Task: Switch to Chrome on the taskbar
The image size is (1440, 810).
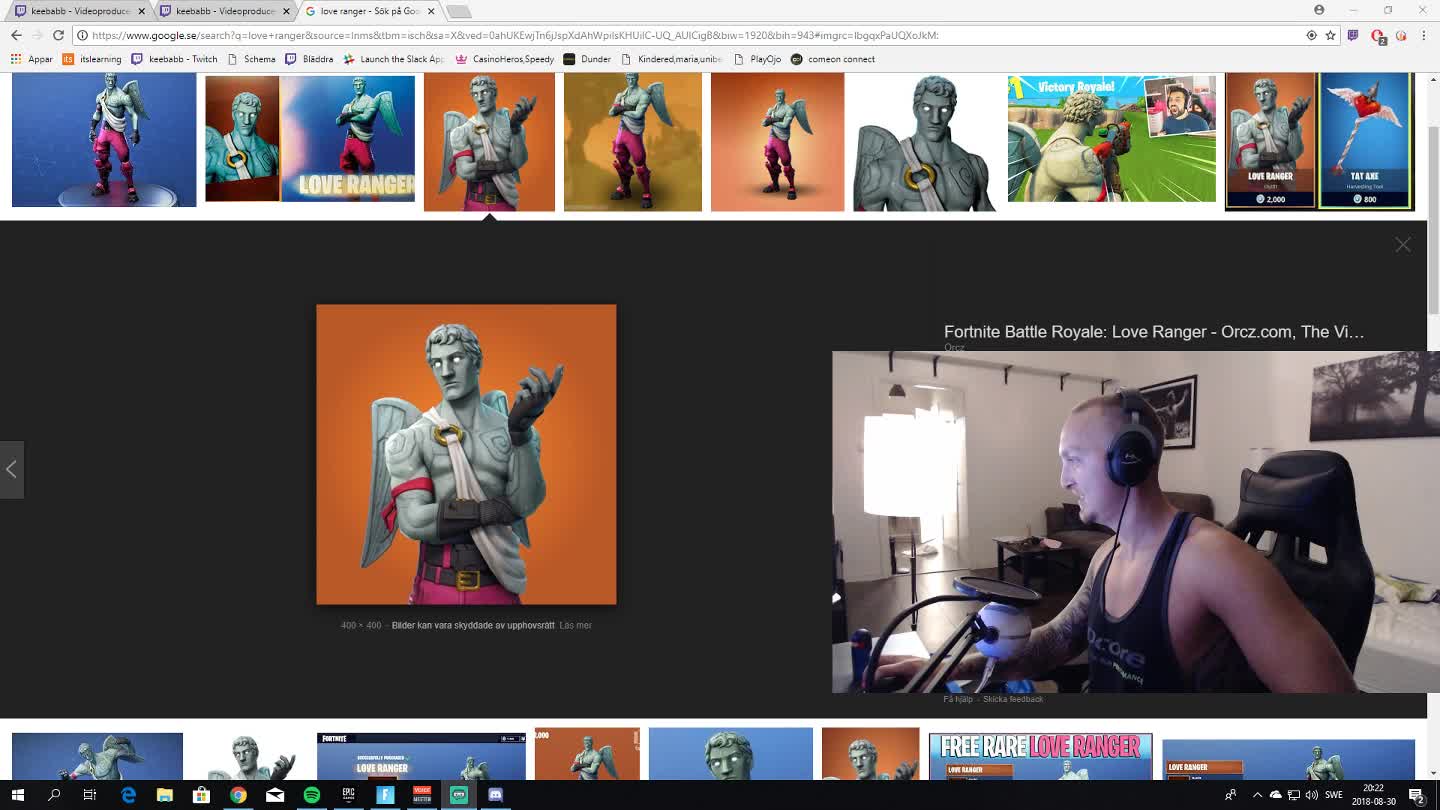Action: click(x=238, y=795)
